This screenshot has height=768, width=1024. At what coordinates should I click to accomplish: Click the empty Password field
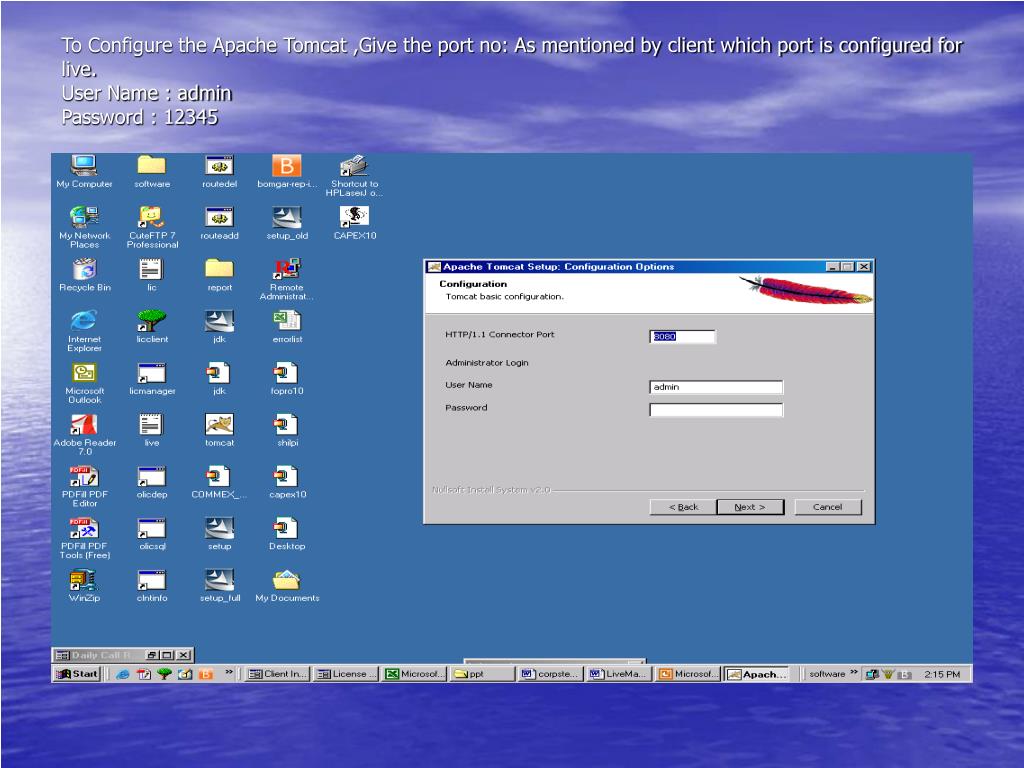tap(716, 409)
